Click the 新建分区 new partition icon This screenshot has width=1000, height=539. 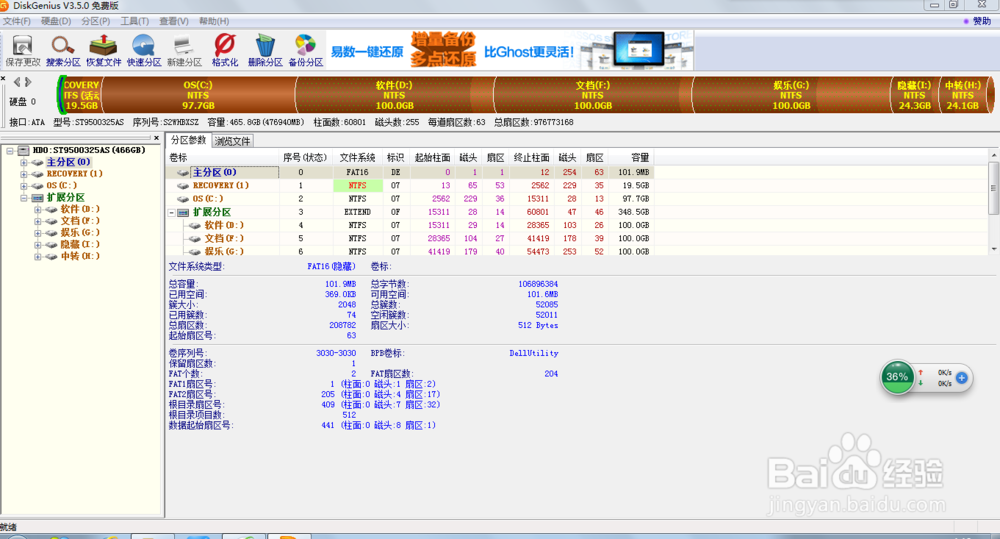[184, 51]
